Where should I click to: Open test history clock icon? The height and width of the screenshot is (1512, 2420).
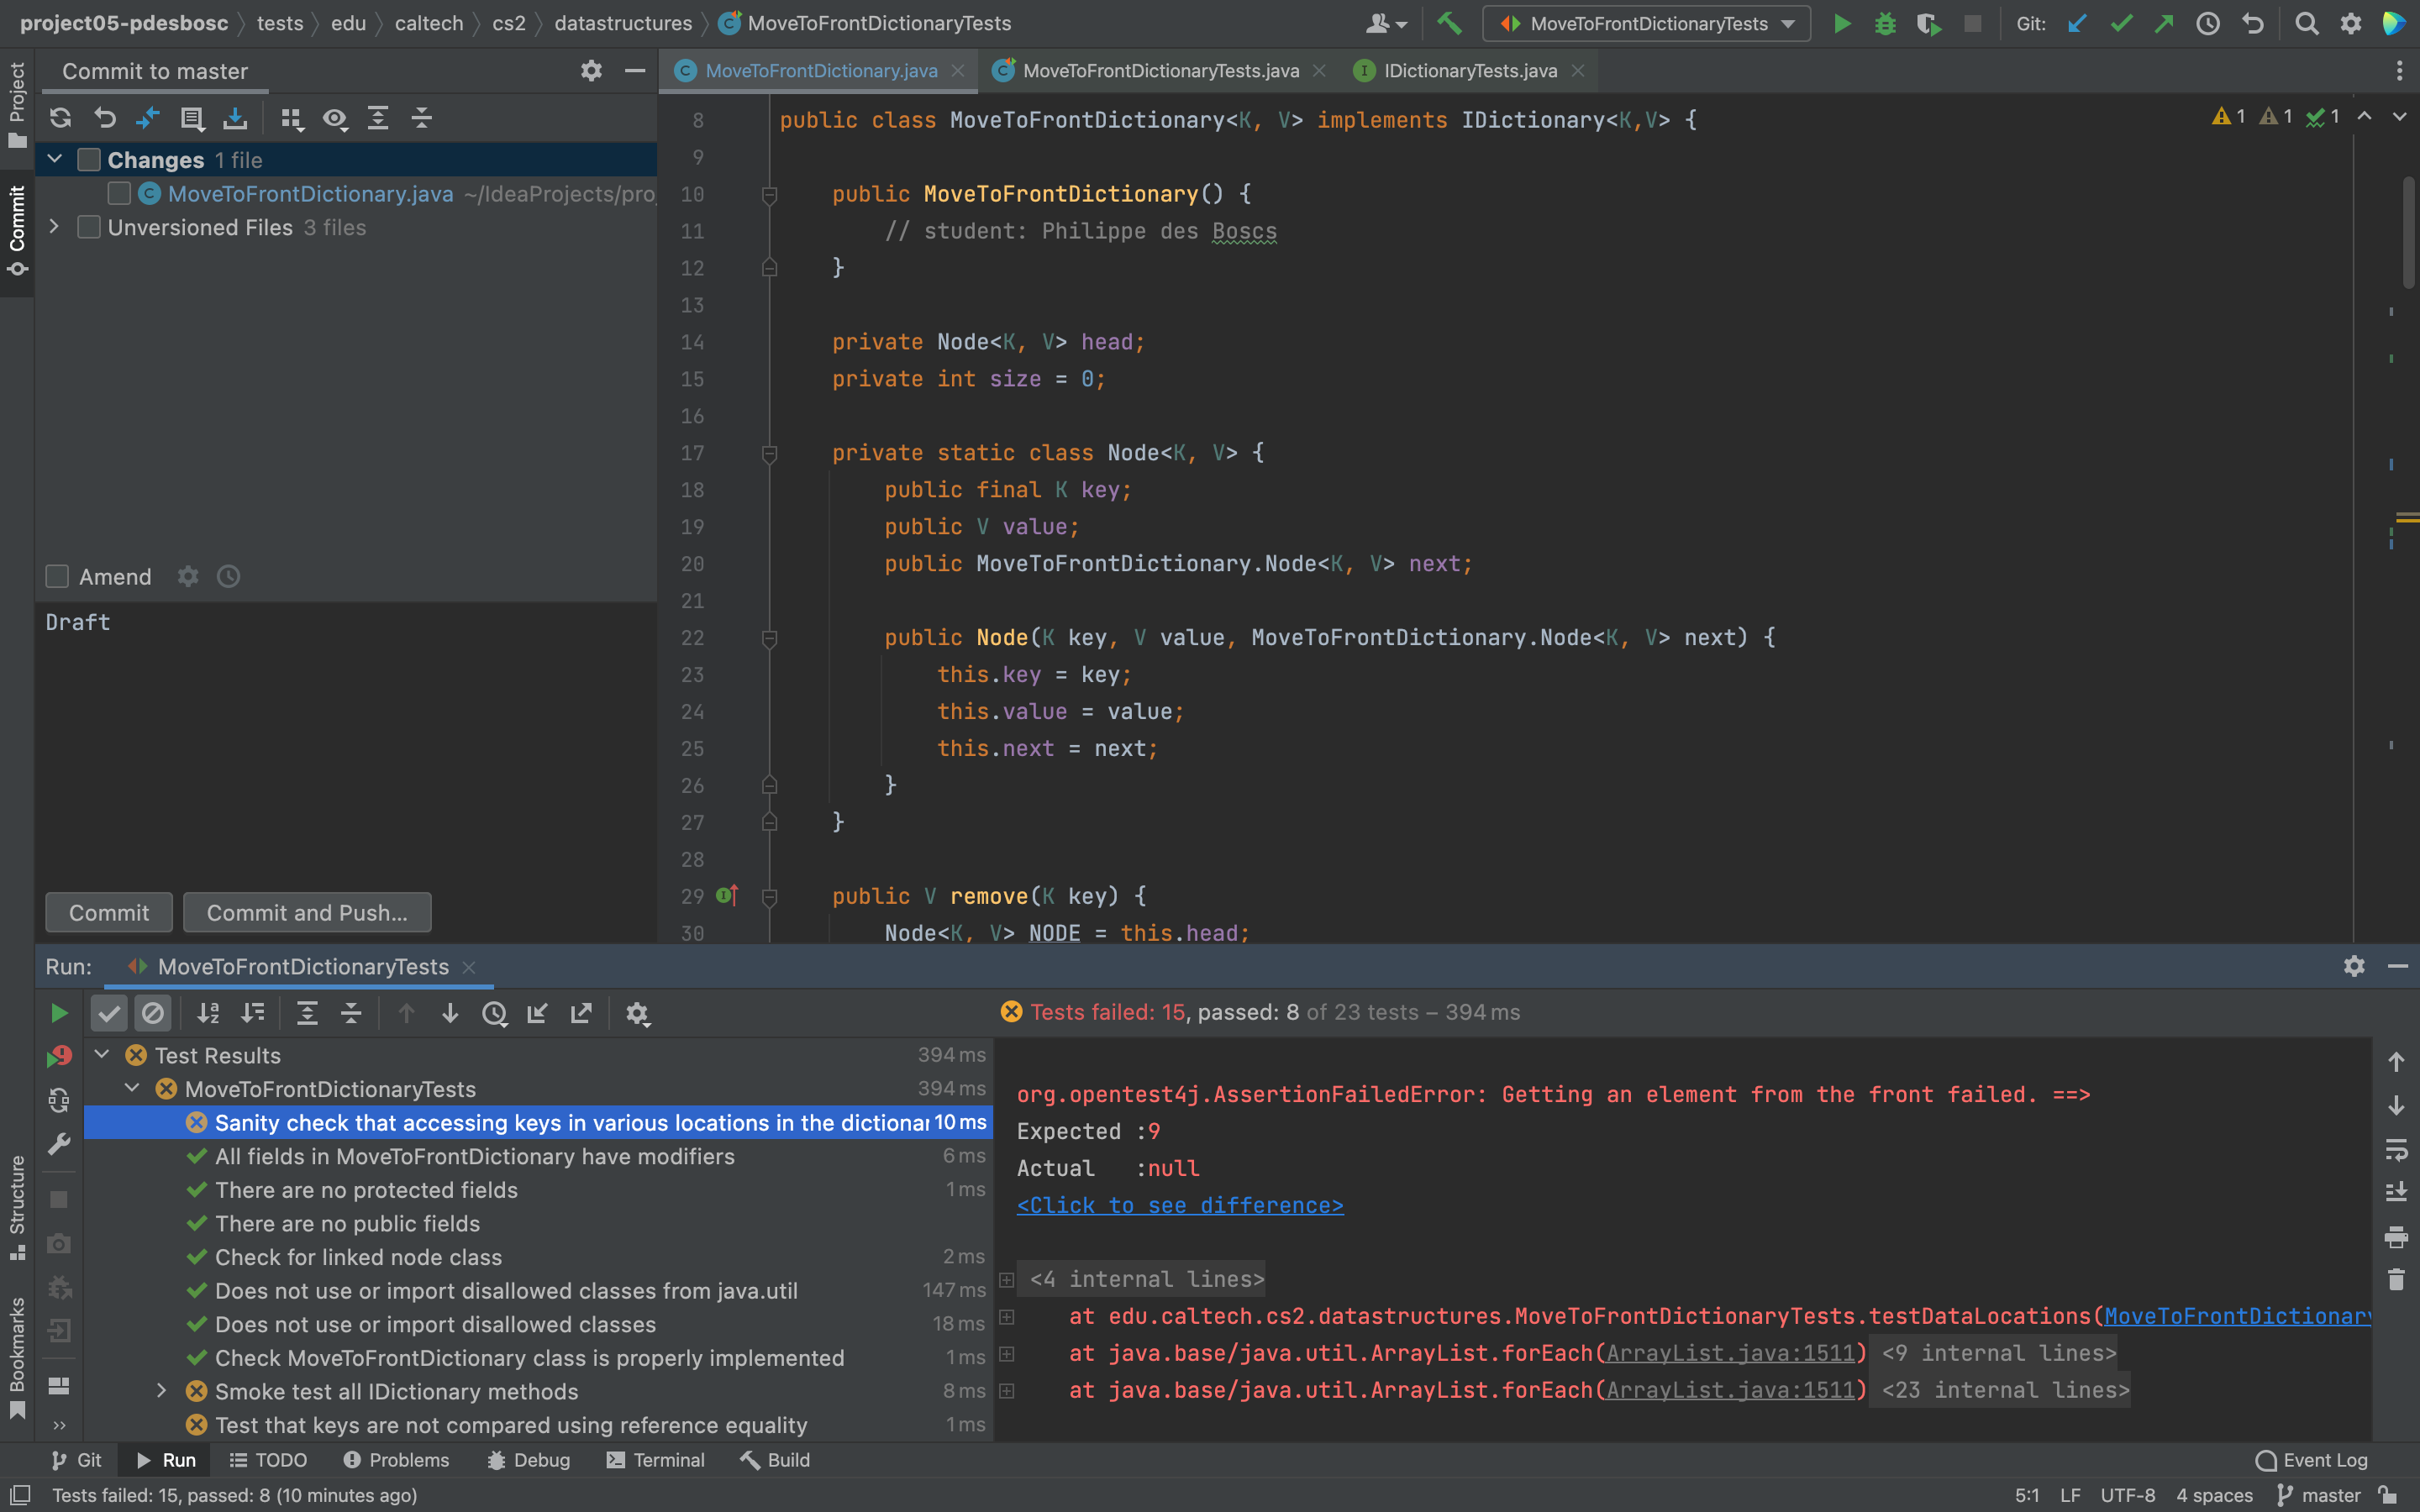(494, 1013)
